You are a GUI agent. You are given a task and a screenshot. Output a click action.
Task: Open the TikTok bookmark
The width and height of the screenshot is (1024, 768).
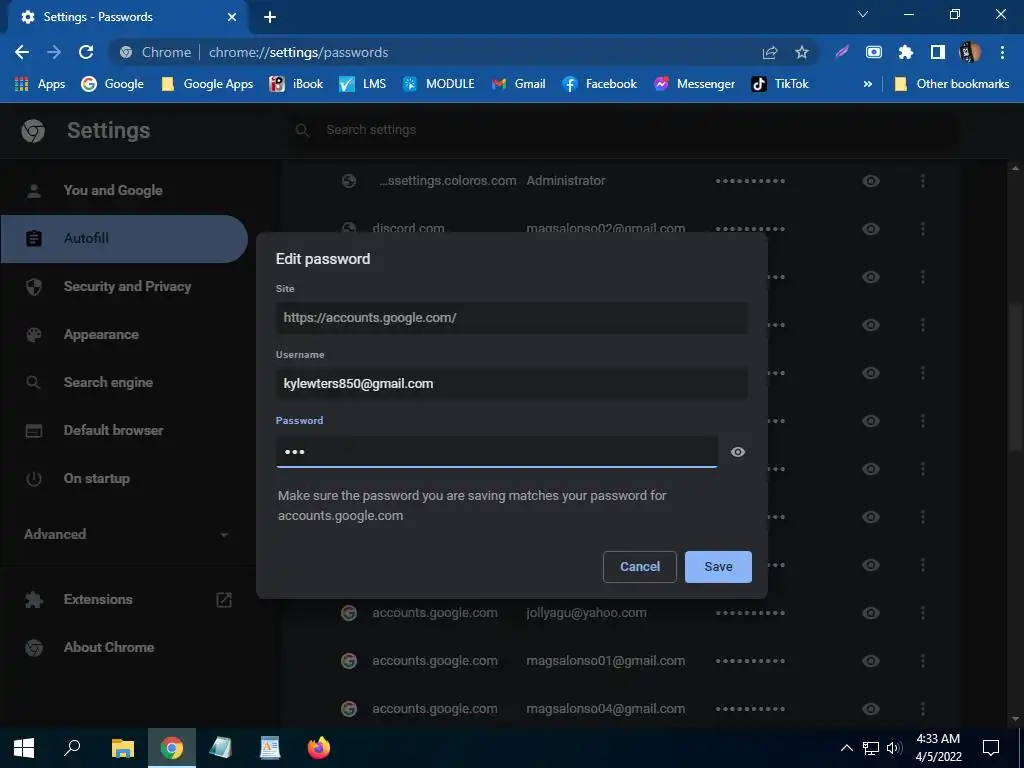pos(780,84)
